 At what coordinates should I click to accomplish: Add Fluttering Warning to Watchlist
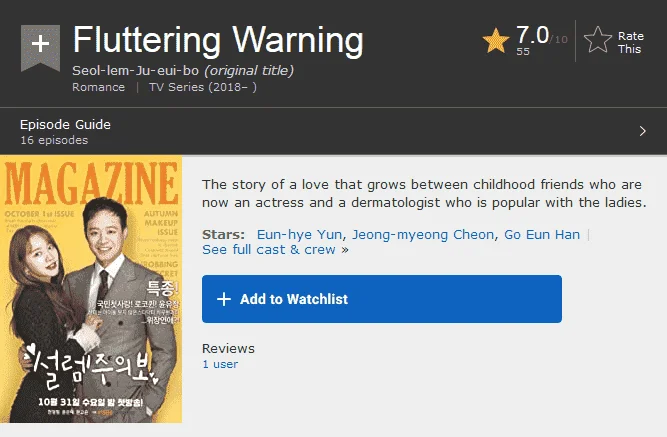pos(382,299)
